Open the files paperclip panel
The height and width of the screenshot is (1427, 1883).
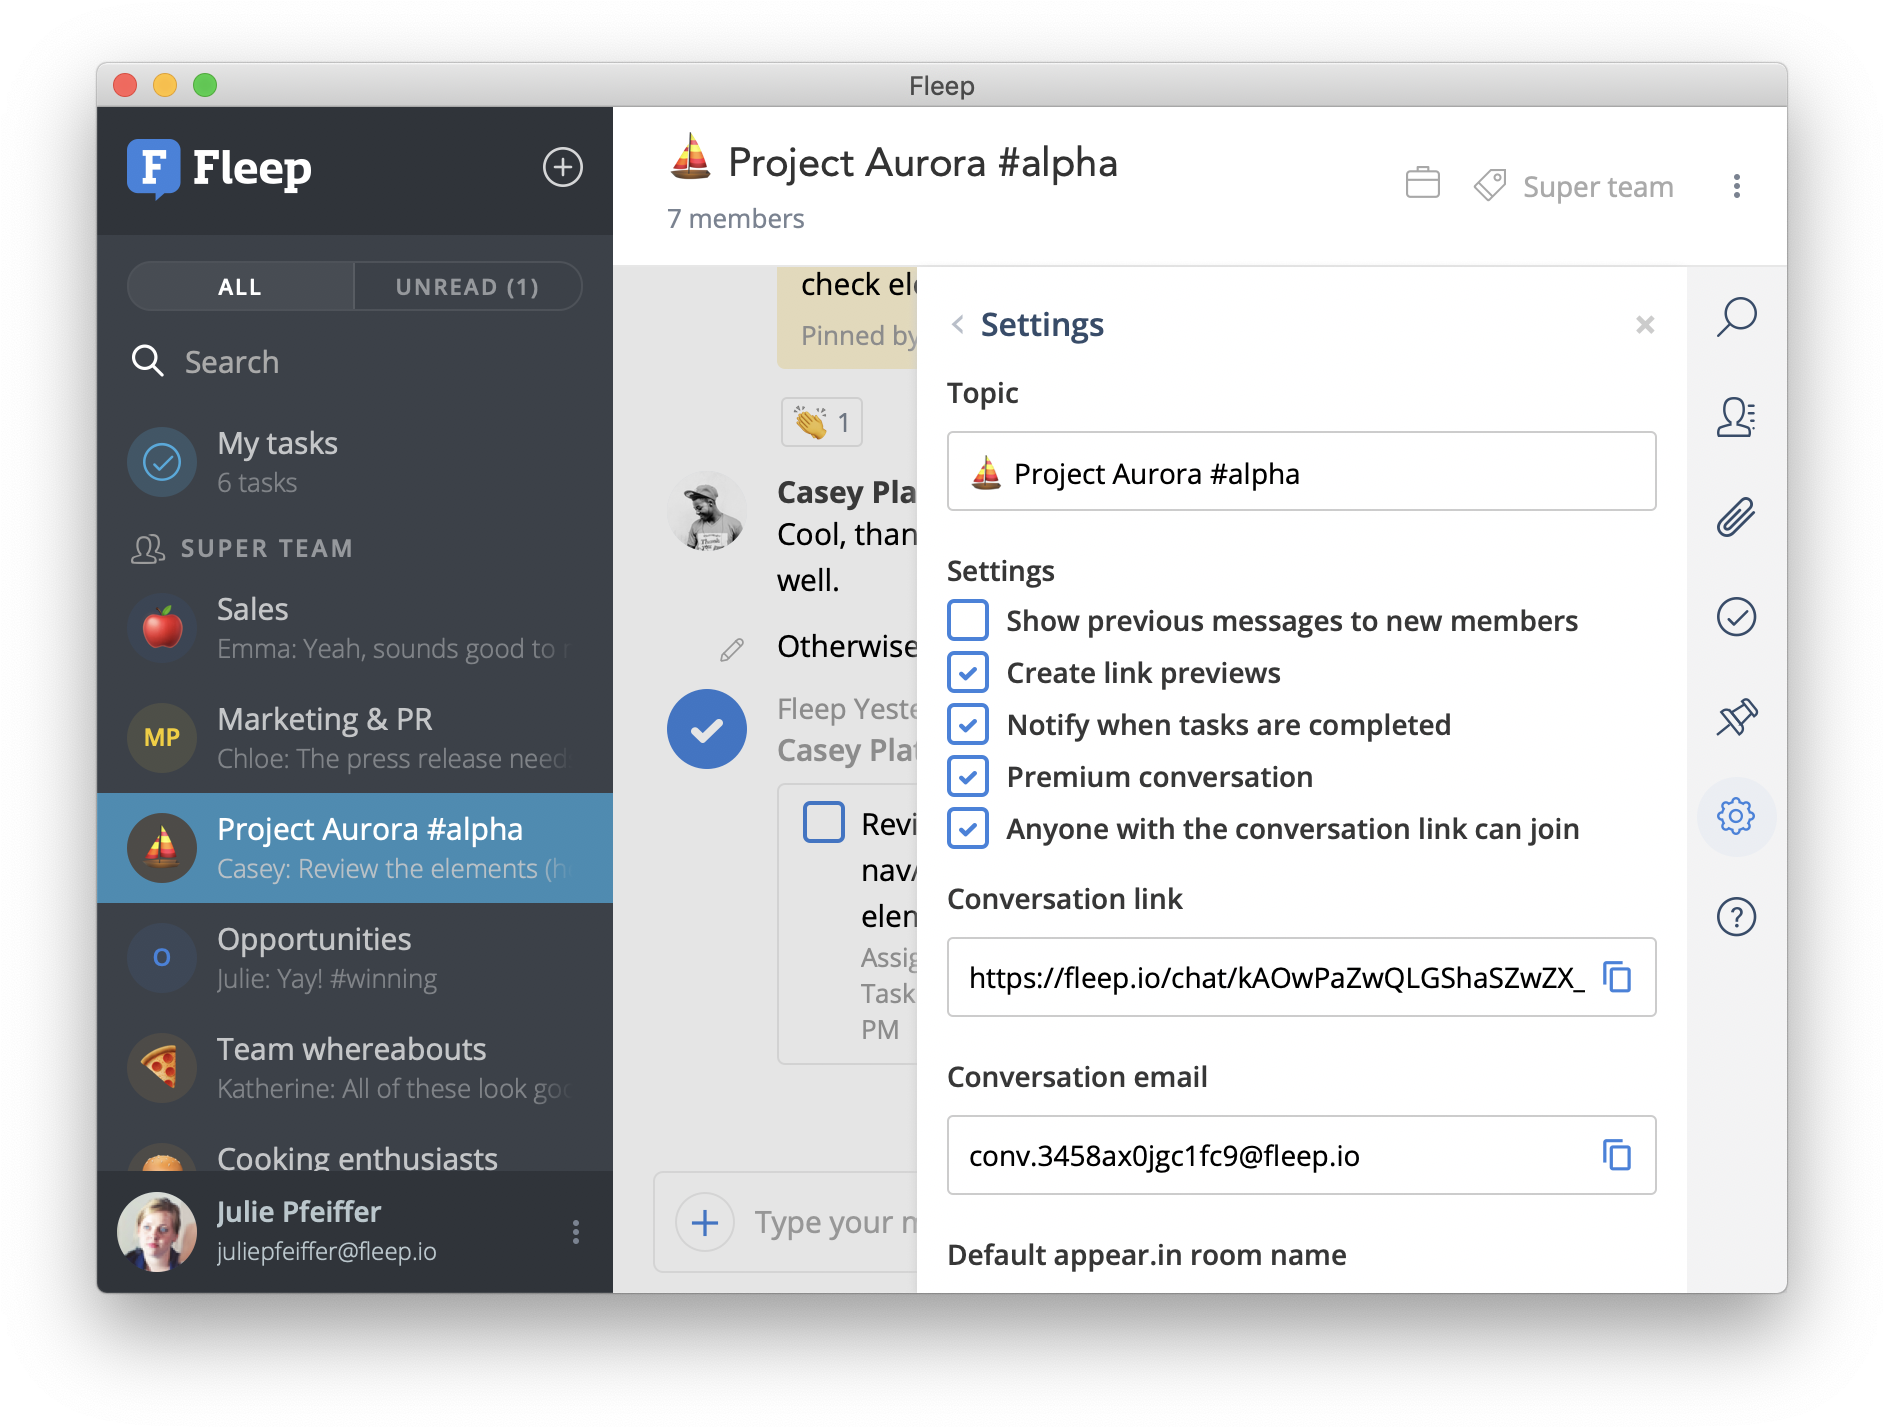point(1736,517)
